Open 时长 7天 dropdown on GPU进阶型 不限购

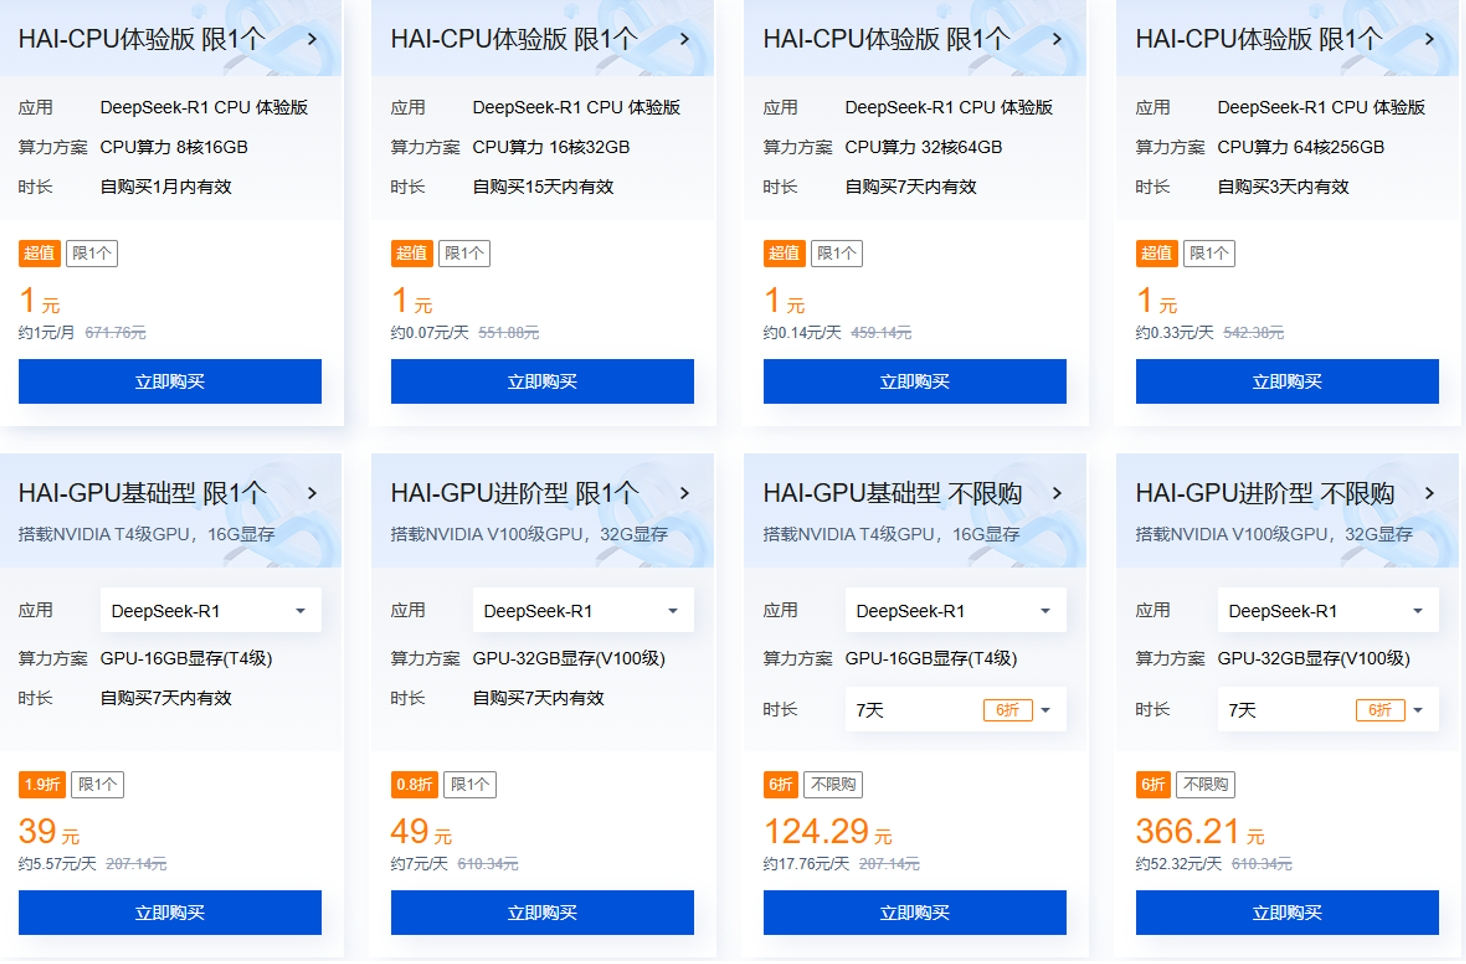[1328, 710]
